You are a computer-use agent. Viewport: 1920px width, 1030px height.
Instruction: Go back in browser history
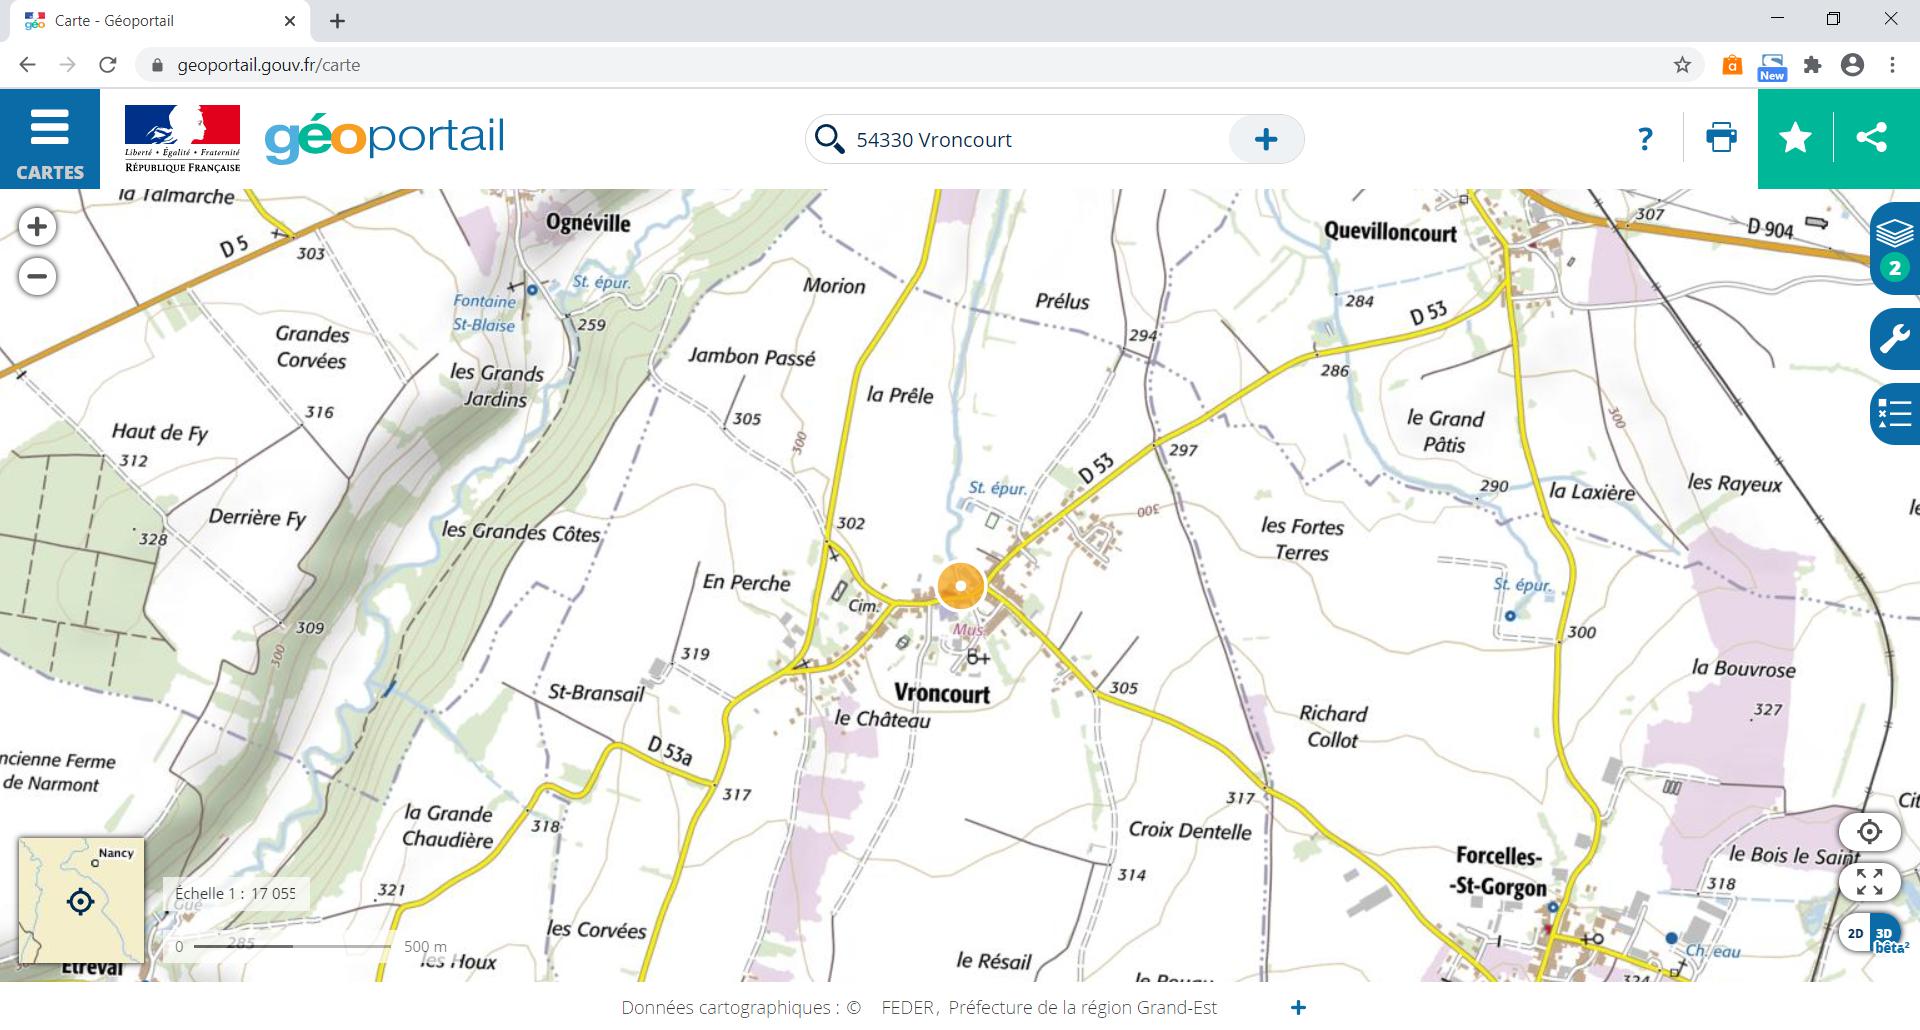pos(27,65)
